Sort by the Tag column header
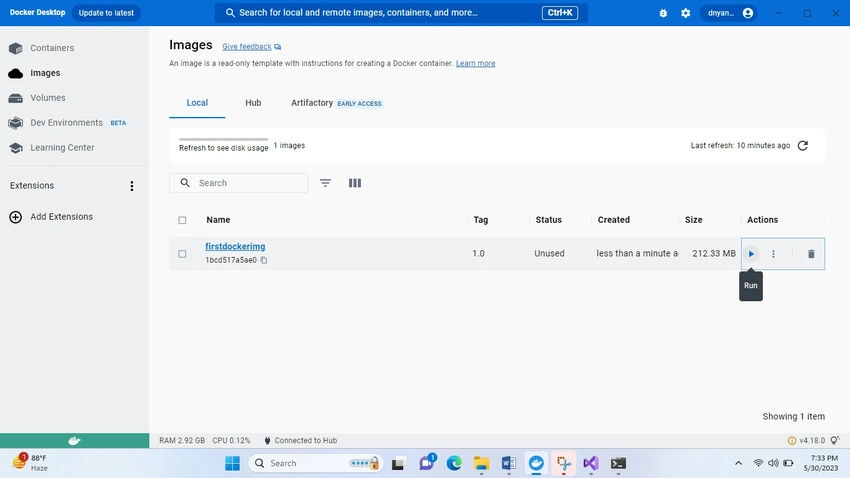This screenshot has width=850, height=478. point(481,220)
